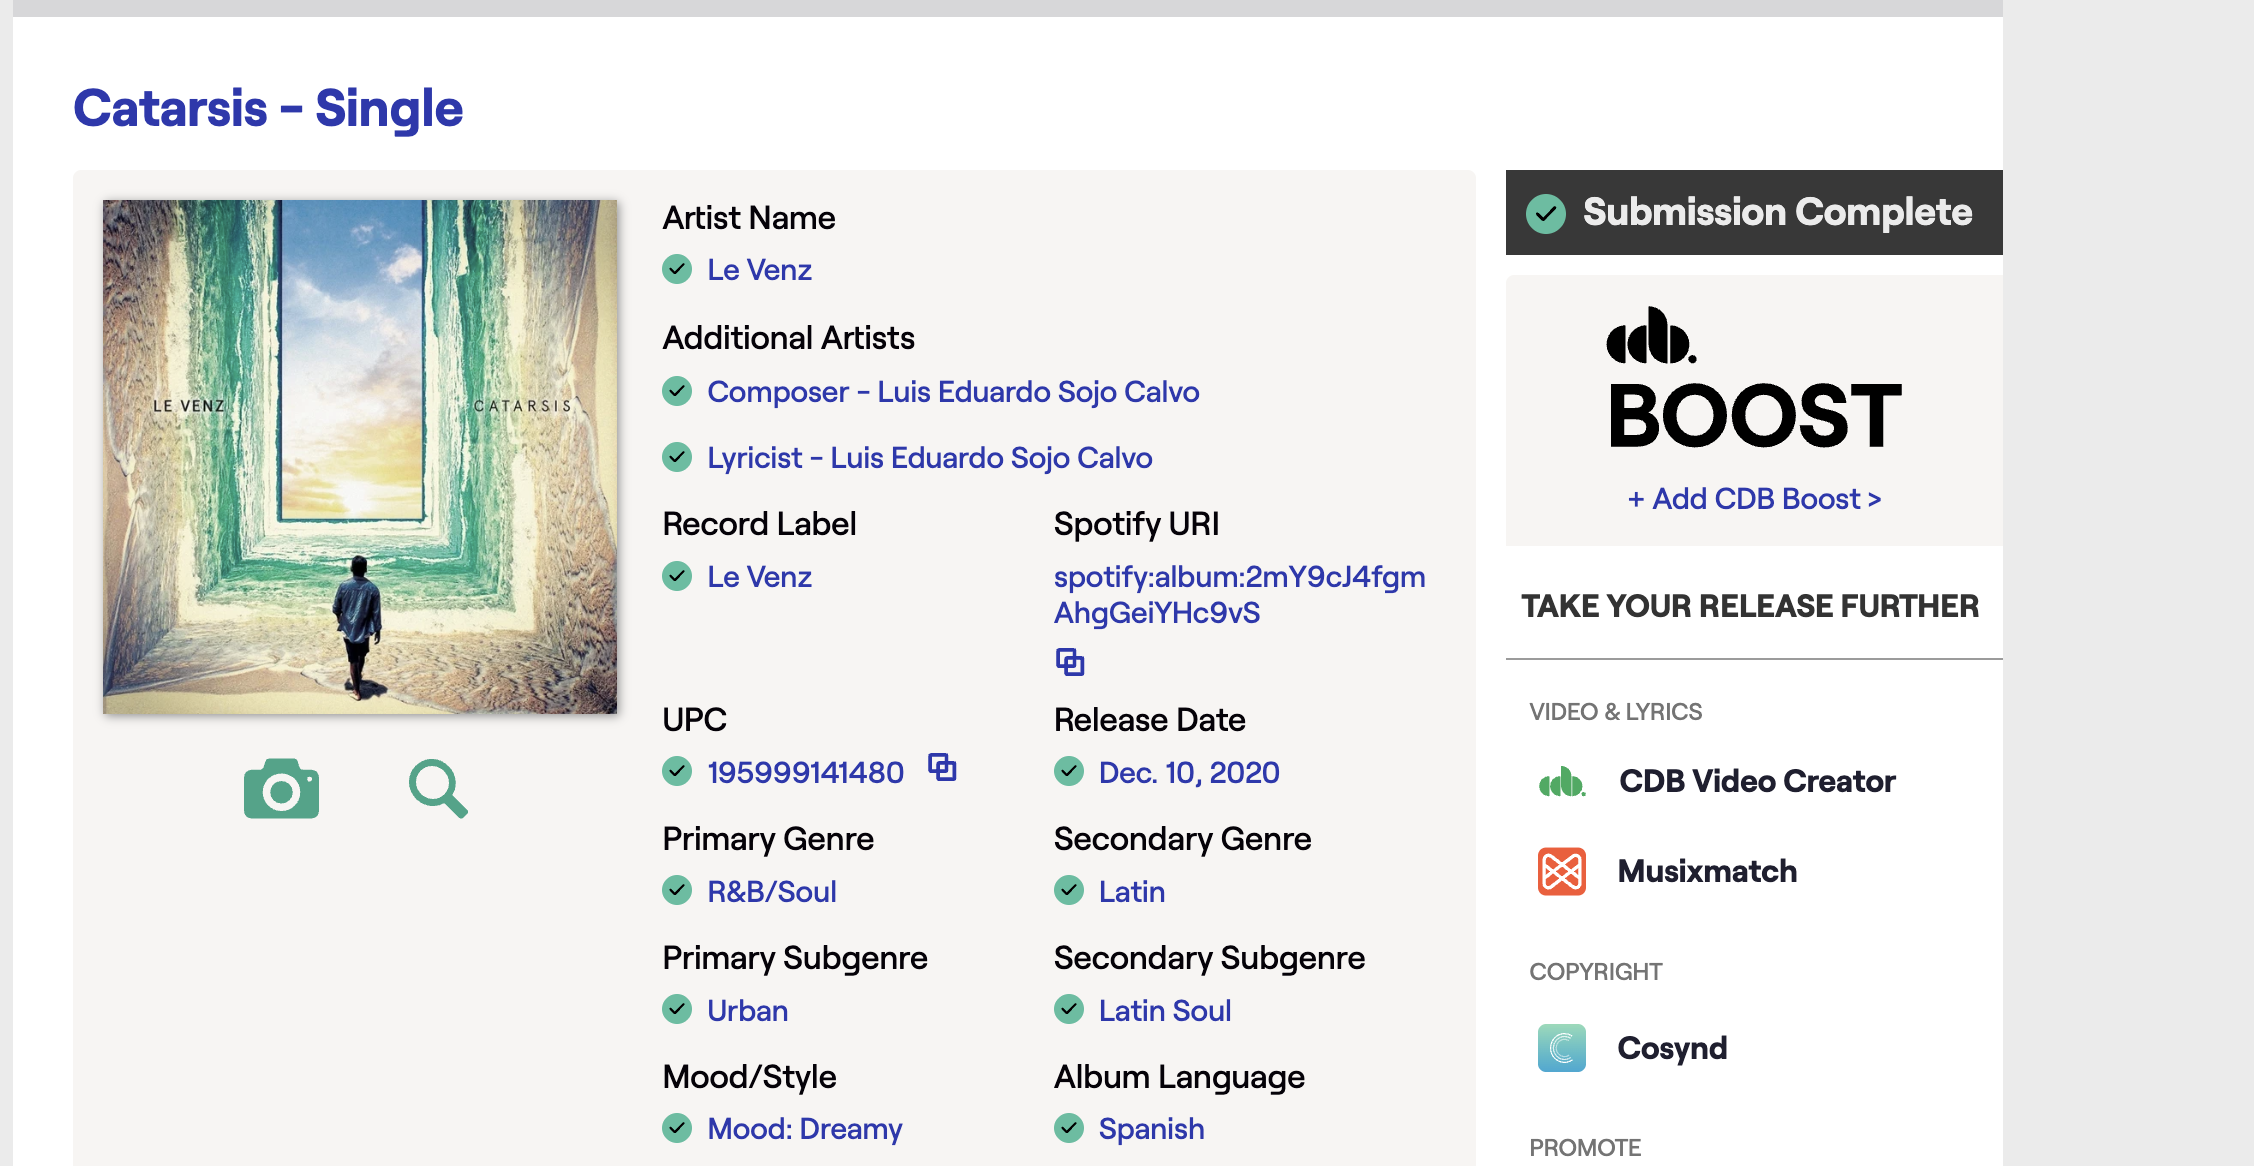Click the check icon beside Dec. 10, 2020

point(1069,771)
